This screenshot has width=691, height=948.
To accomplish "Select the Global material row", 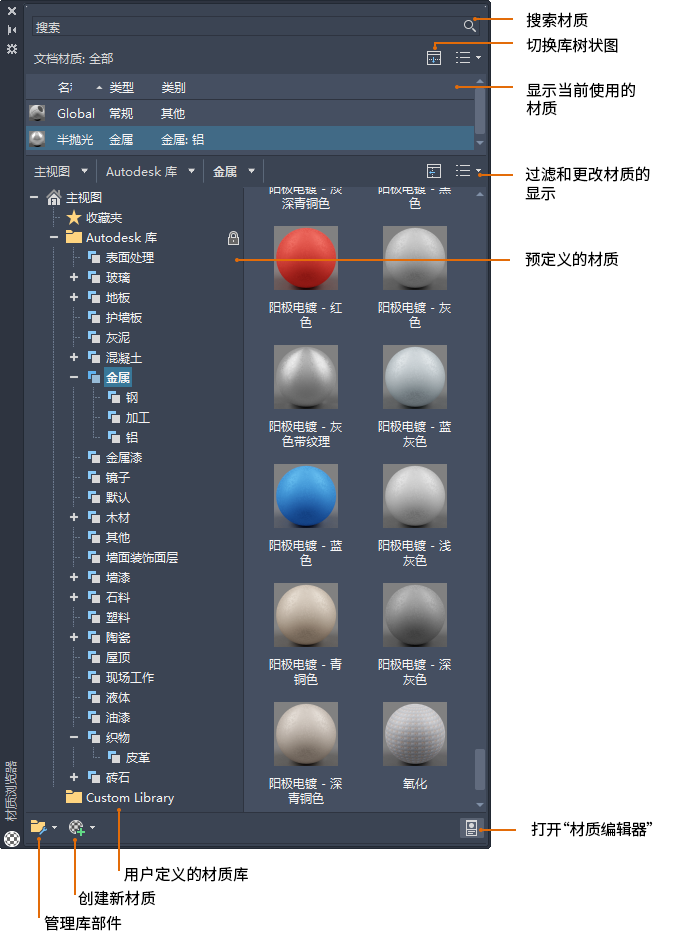I will [250, 113].
